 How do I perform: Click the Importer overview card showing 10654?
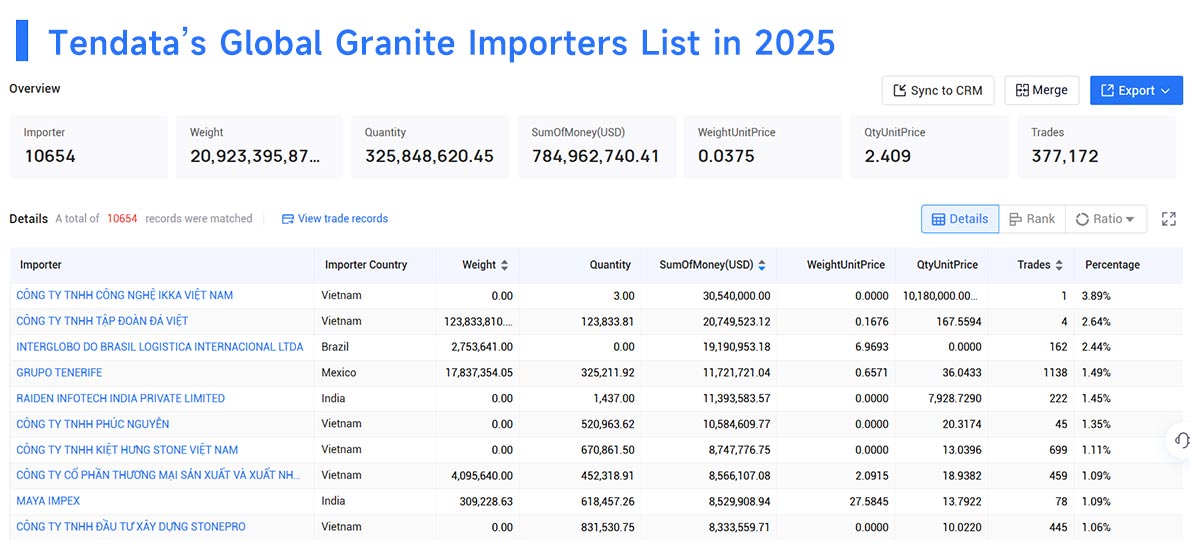[89, 147]
